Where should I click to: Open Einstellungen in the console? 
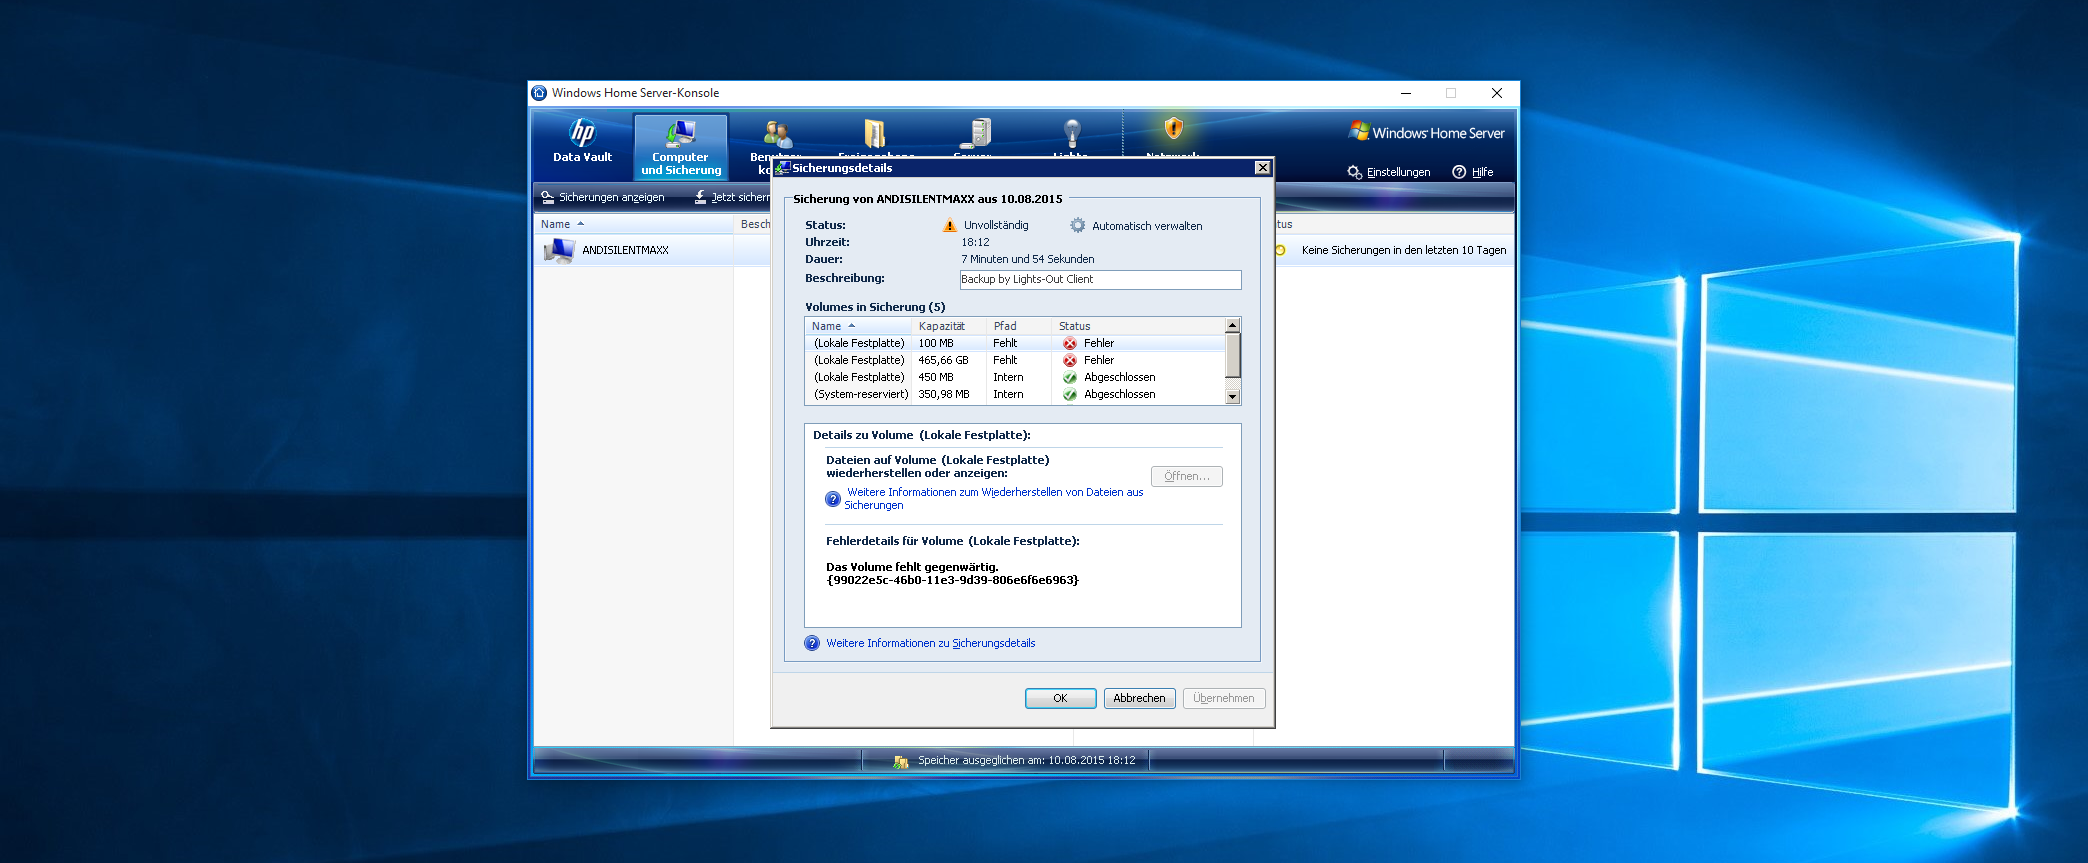[1389, 172]
